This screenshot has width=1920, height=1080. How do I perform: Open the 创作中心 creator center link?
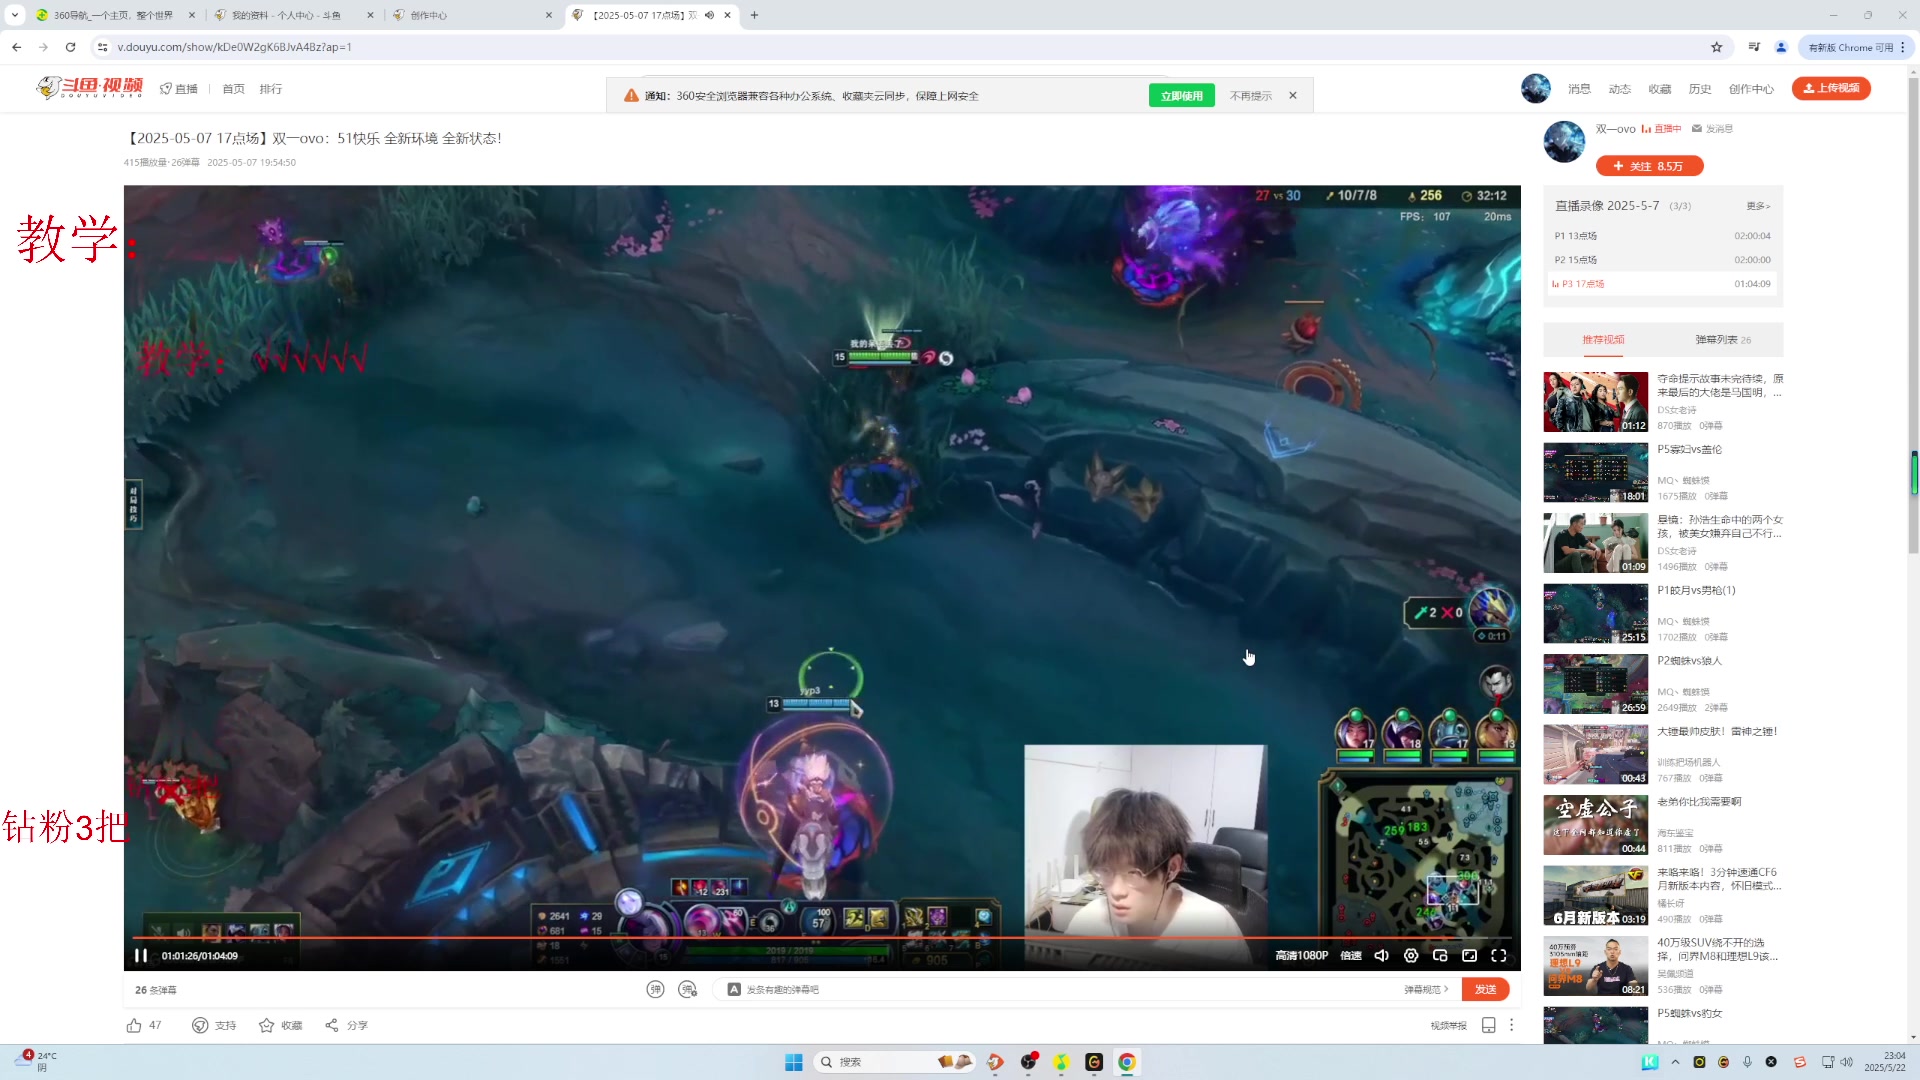[1751, 89]
